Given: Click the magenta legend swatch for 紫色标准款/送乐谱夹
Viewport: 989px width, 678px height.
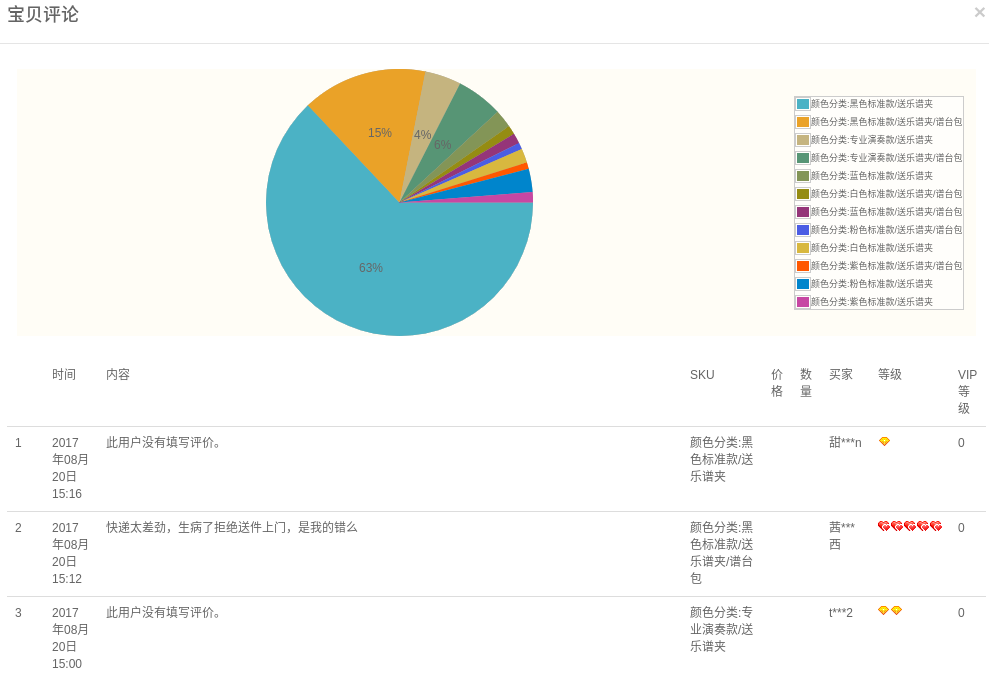Looking at the screenshot, I should [x=803, y=302].
